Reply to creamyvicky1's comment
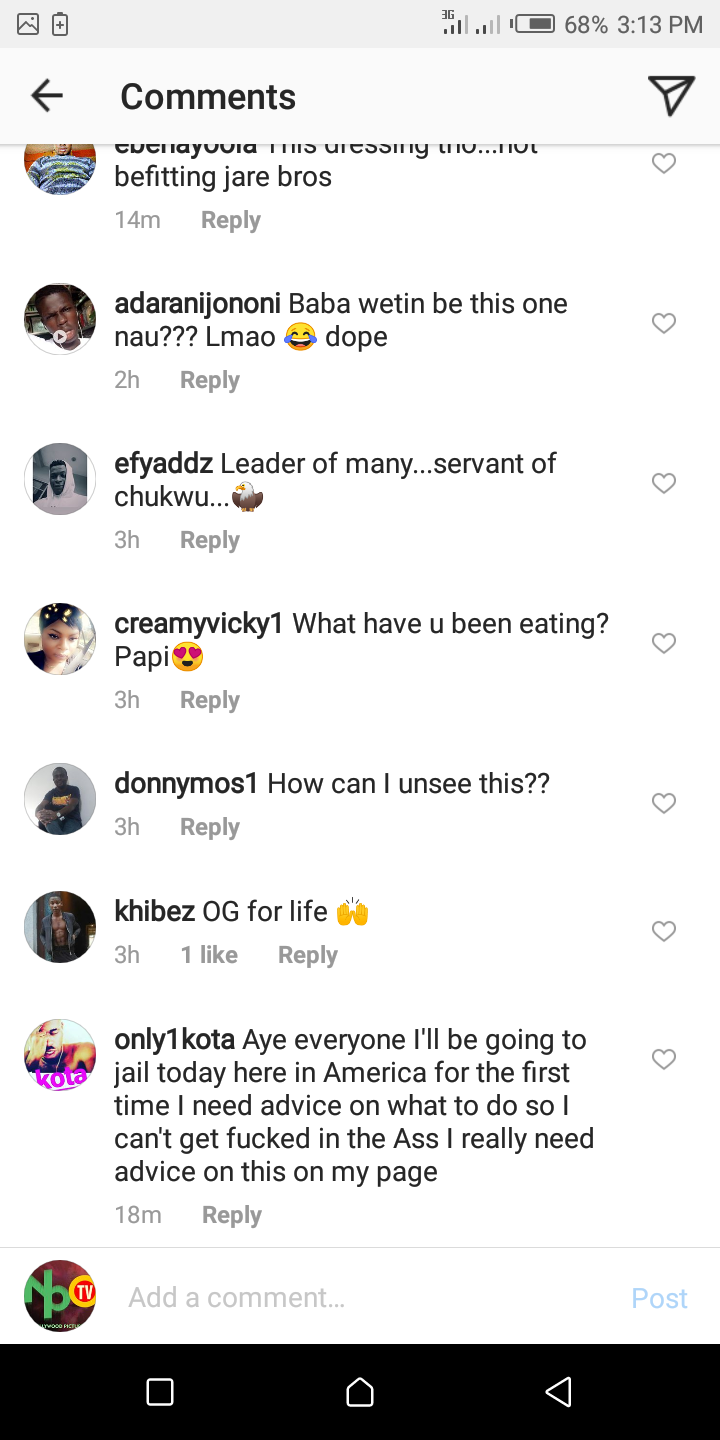This screenshot has width=720, height=1440. click(210, 700)
